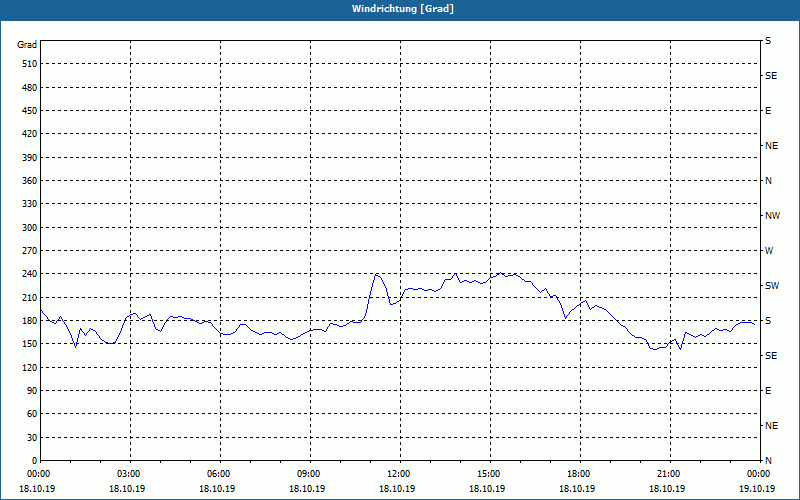This screenshot has height=500, width=800.
Task: Select the 18.10.19 date under 12:00
Action: pyautogui.click(x=397, y=489)
